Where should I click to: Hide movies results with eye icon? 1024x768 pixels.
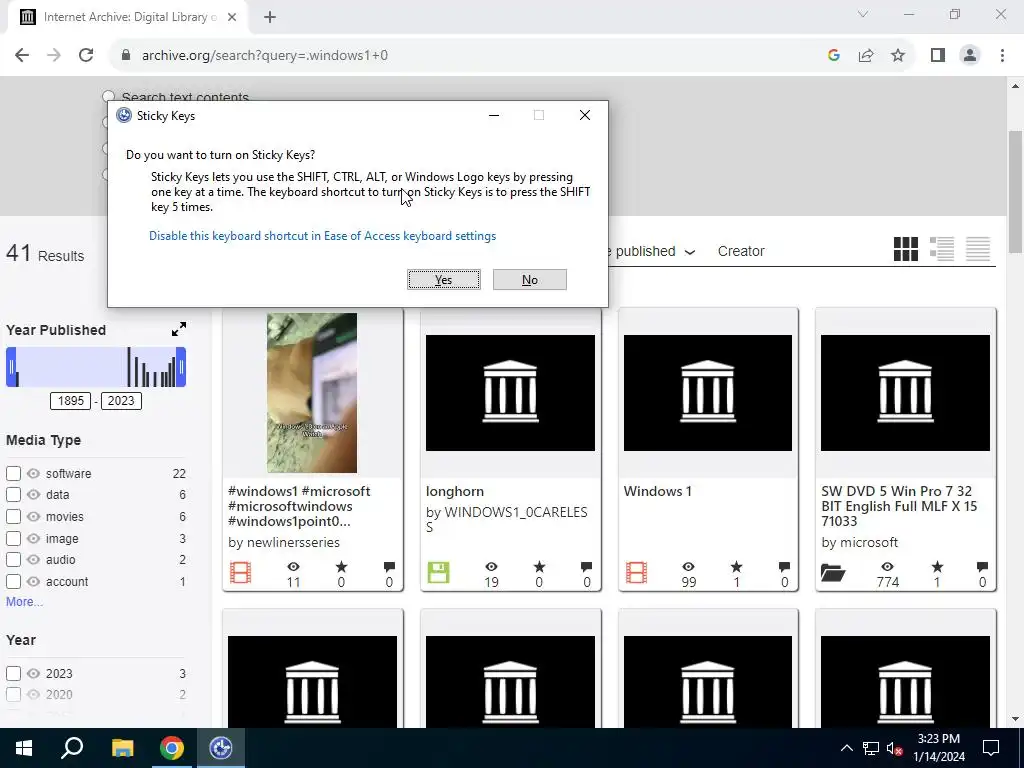(33, 516)
